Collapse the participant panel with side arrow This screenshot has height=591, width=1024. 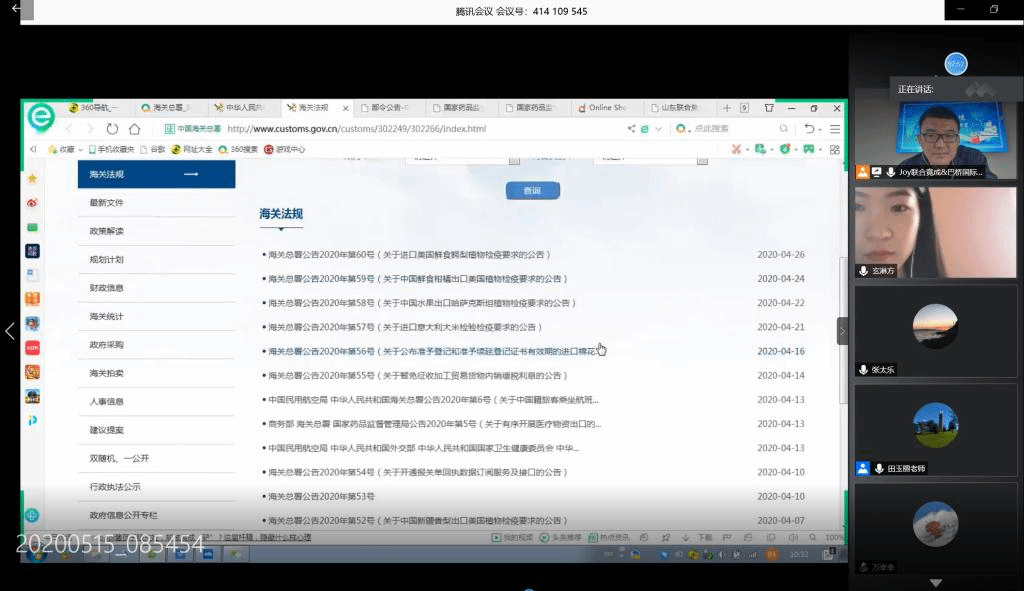tap(842, 331)
